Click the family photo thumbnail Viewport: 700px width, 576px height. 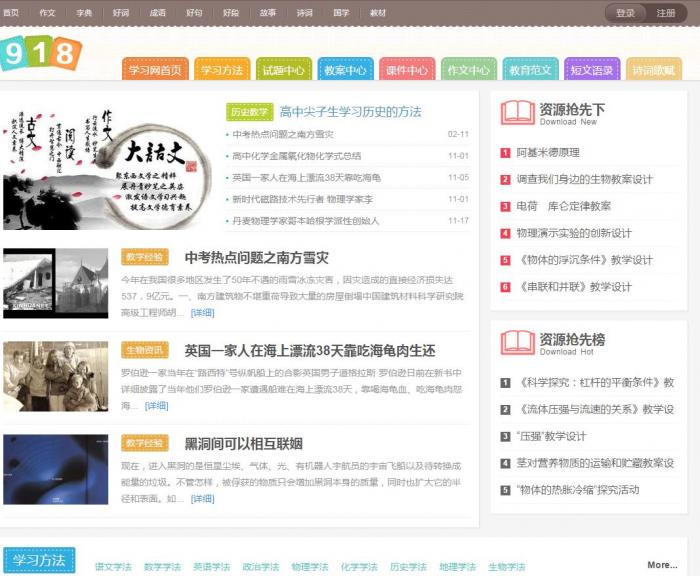coord(56,377)
